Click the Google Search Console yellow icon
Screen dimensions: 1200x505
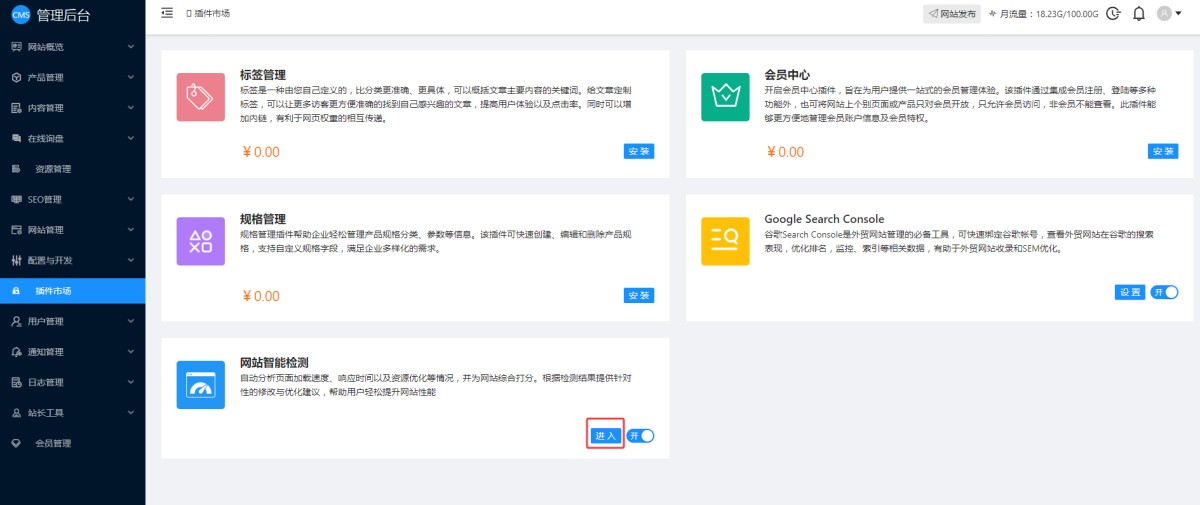pos(725,241)
